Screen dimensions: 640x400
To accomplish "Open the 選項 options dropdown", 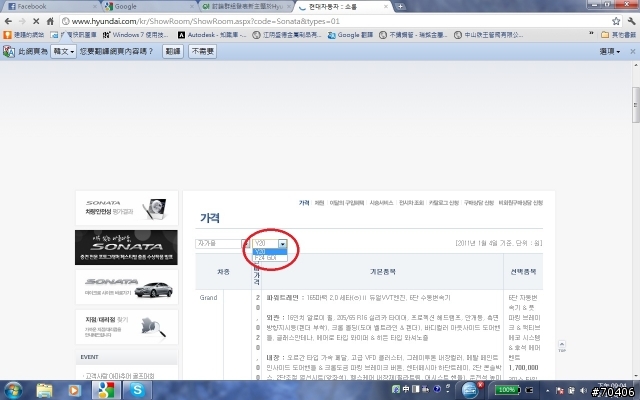I will 610,51.
